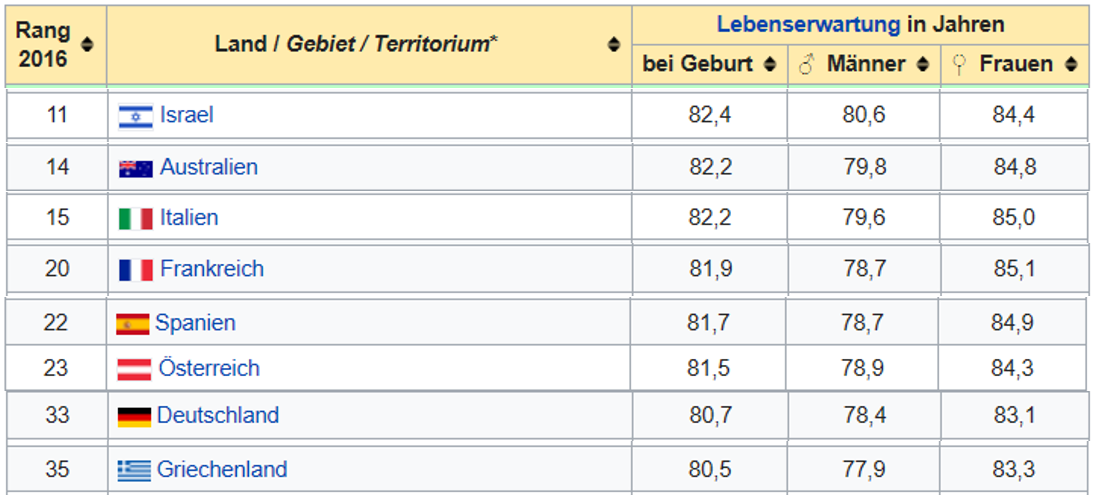
Task: Open the Australien link
Action: (x=209, y=167)
